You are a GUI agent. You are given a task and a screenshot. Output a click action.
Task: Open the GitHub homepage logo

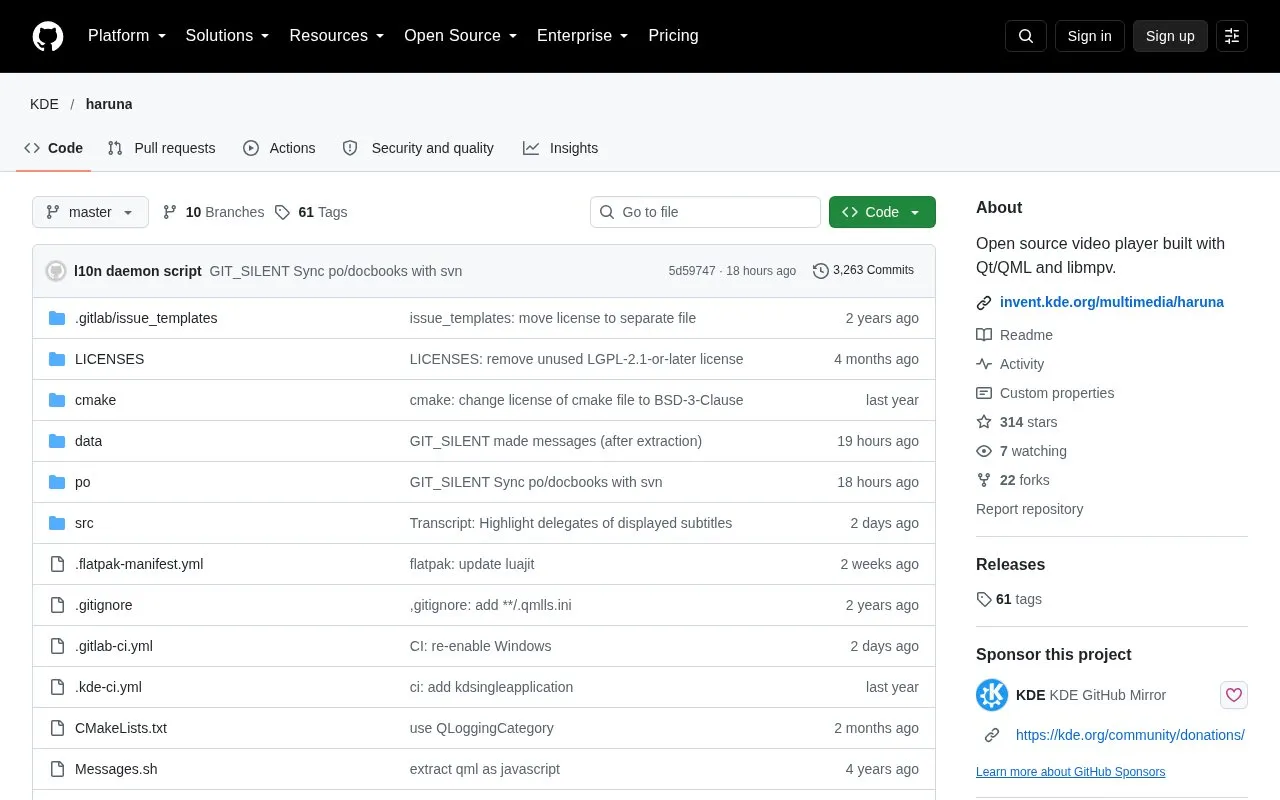(x=48, y=36)
